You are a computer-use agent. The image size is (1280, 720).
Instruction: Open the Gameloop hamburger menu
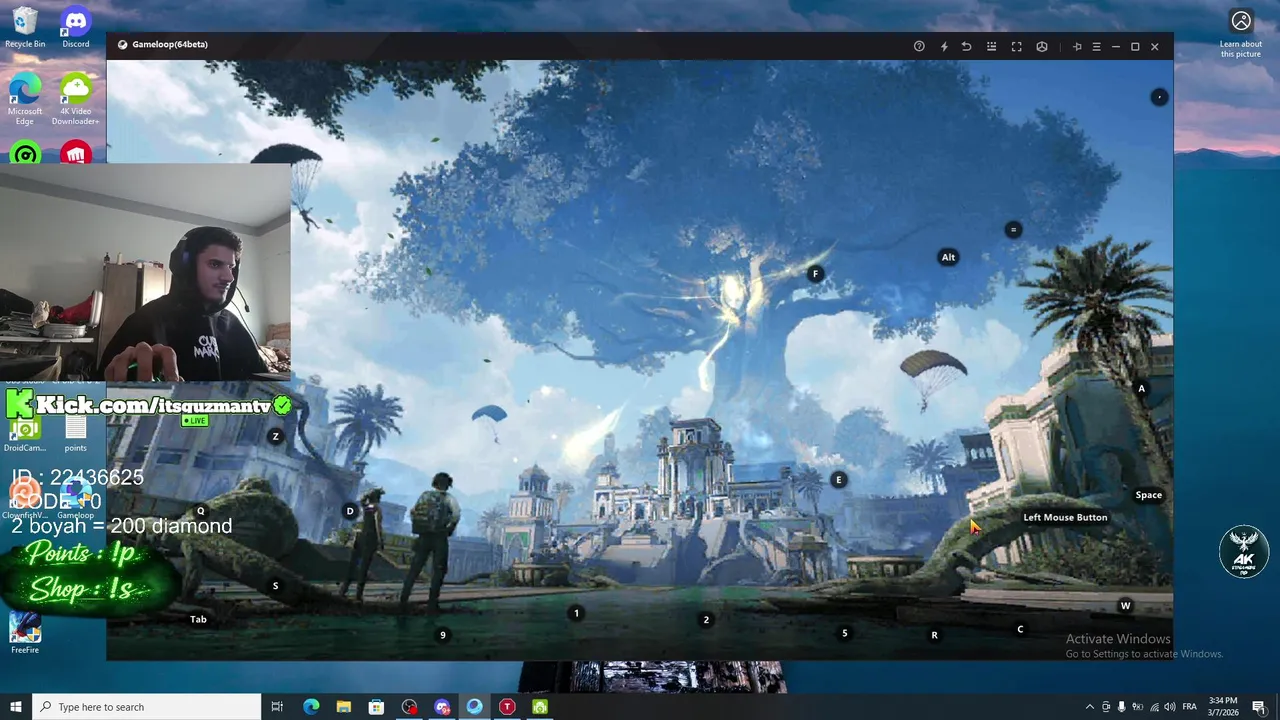(1096, 46)
